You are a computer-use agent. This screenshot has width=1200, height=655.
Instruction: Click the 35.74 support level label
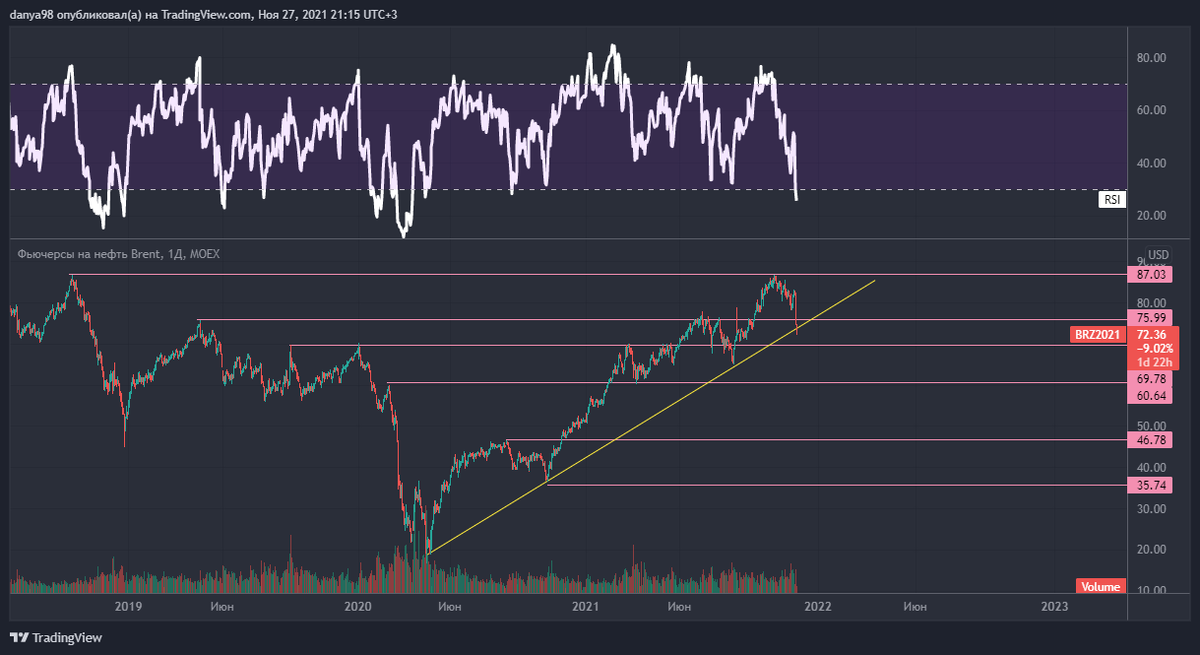(1148, 485)
